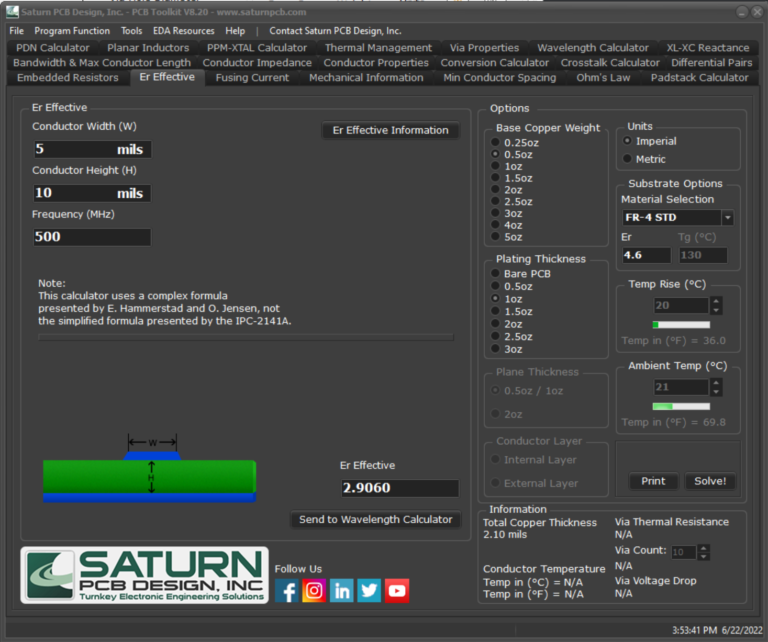Click the microstrip cross-section diagram
Viewport: 768px width, 642px height.
point(149,469)
